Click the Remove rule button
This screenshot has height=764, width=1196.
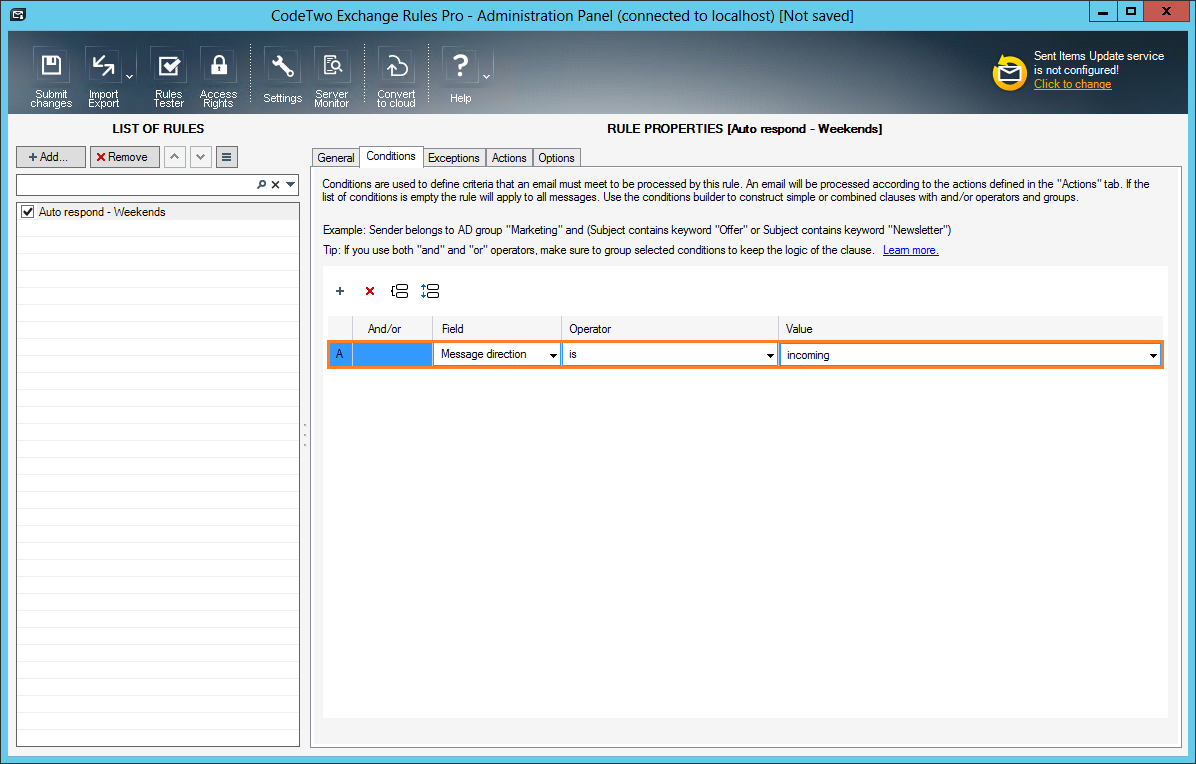pyautogui.click(x=124, y=157)
